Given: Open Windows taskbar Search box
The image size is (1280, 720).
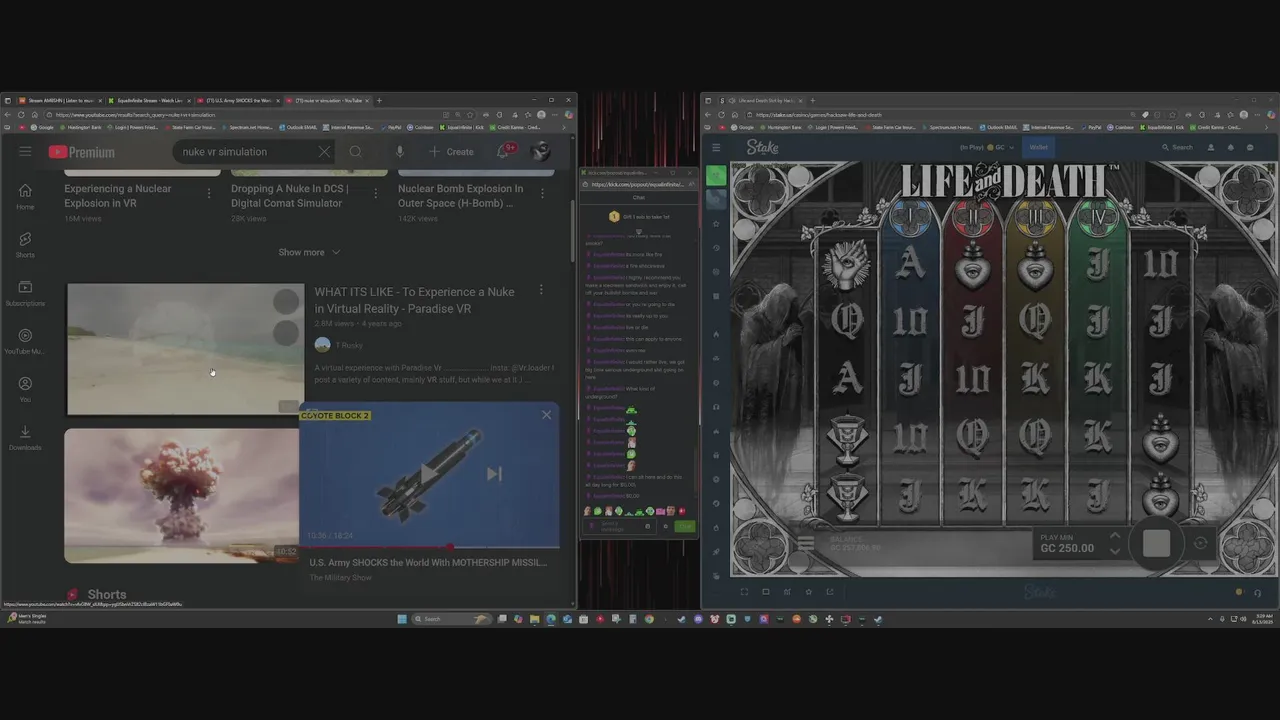Looking at the screenshot, I should click(x=450, y=619).
